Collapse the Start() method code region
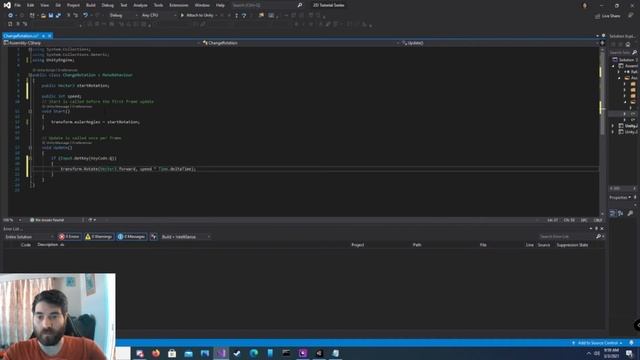 pyautogui.click(x=30, y=111)
